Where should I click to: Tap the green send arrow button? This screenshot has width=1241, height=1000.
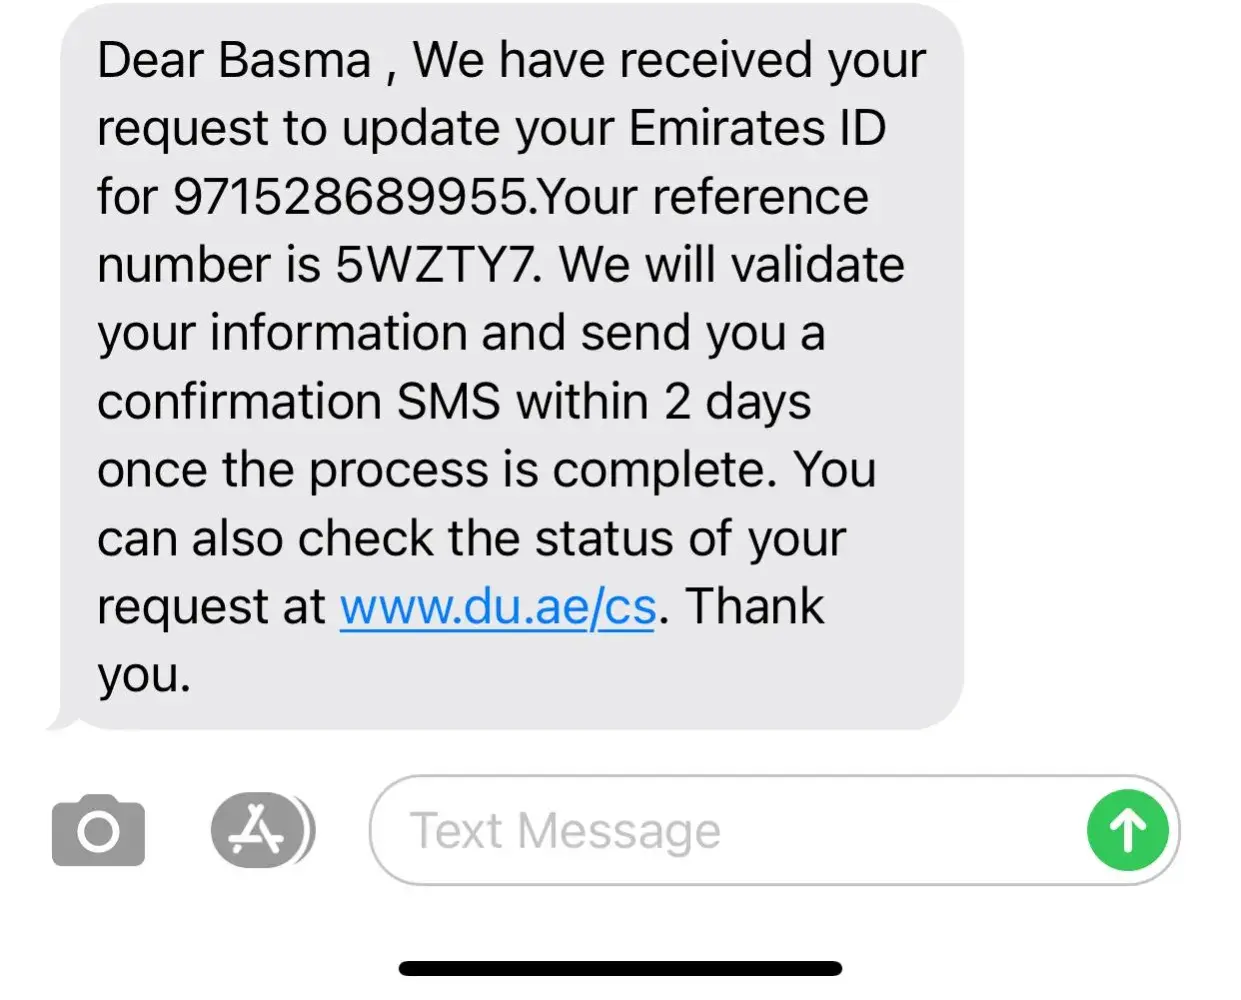tap(1127, 830)
